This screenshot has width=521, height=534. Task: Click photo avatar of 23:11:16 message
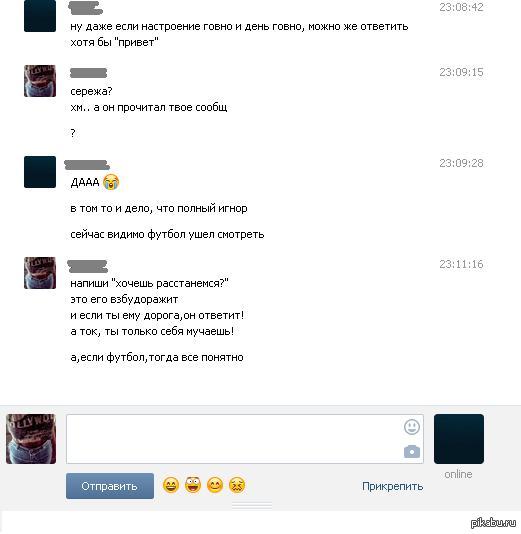click(x=40, y=273)
